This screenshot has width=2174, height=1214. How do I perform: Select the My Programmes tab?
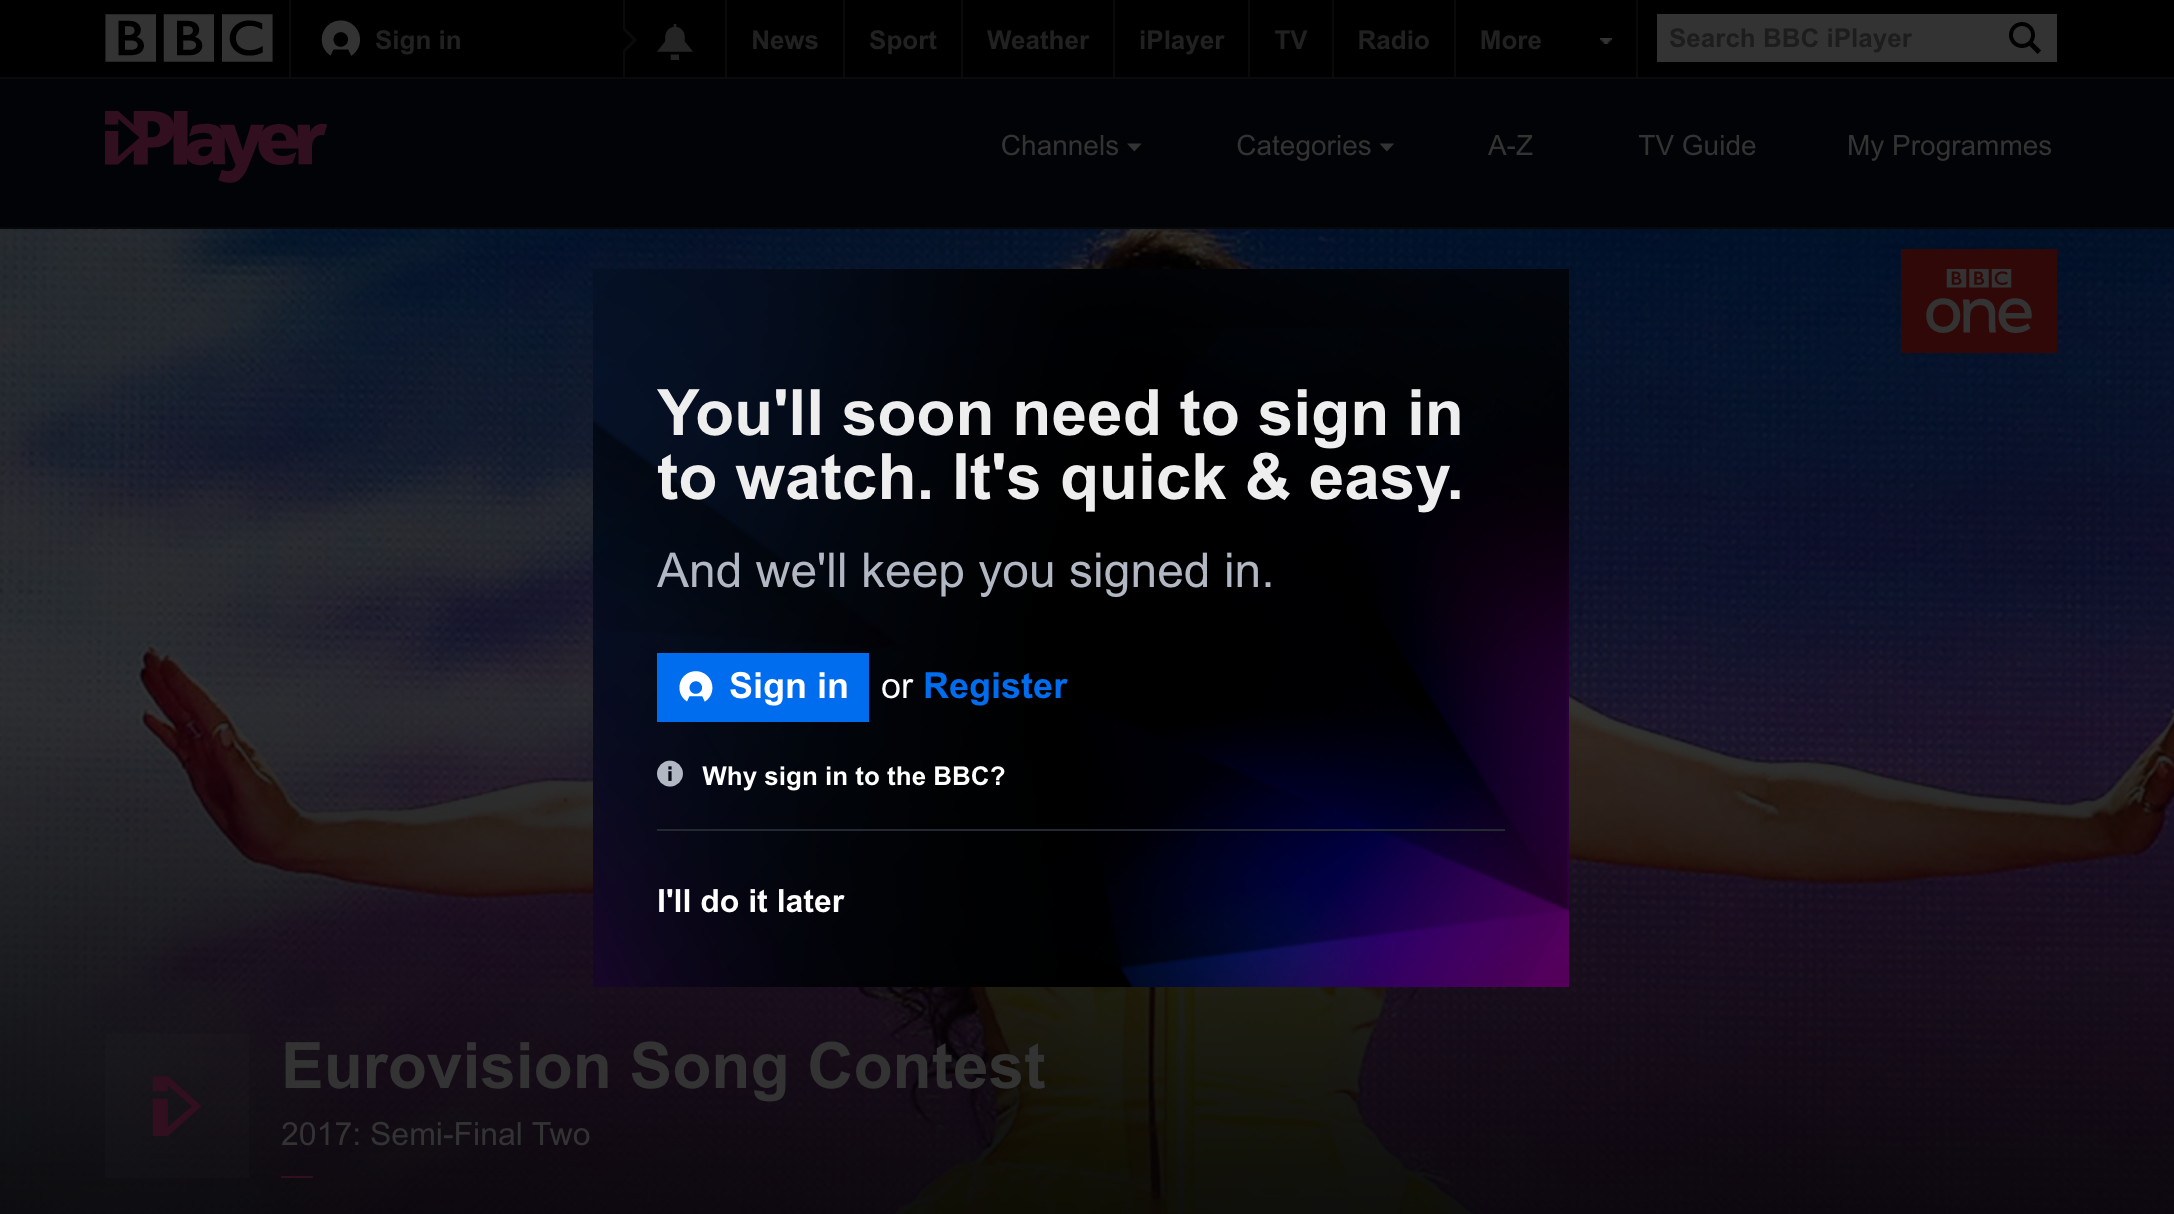[x=1949, y=145]
